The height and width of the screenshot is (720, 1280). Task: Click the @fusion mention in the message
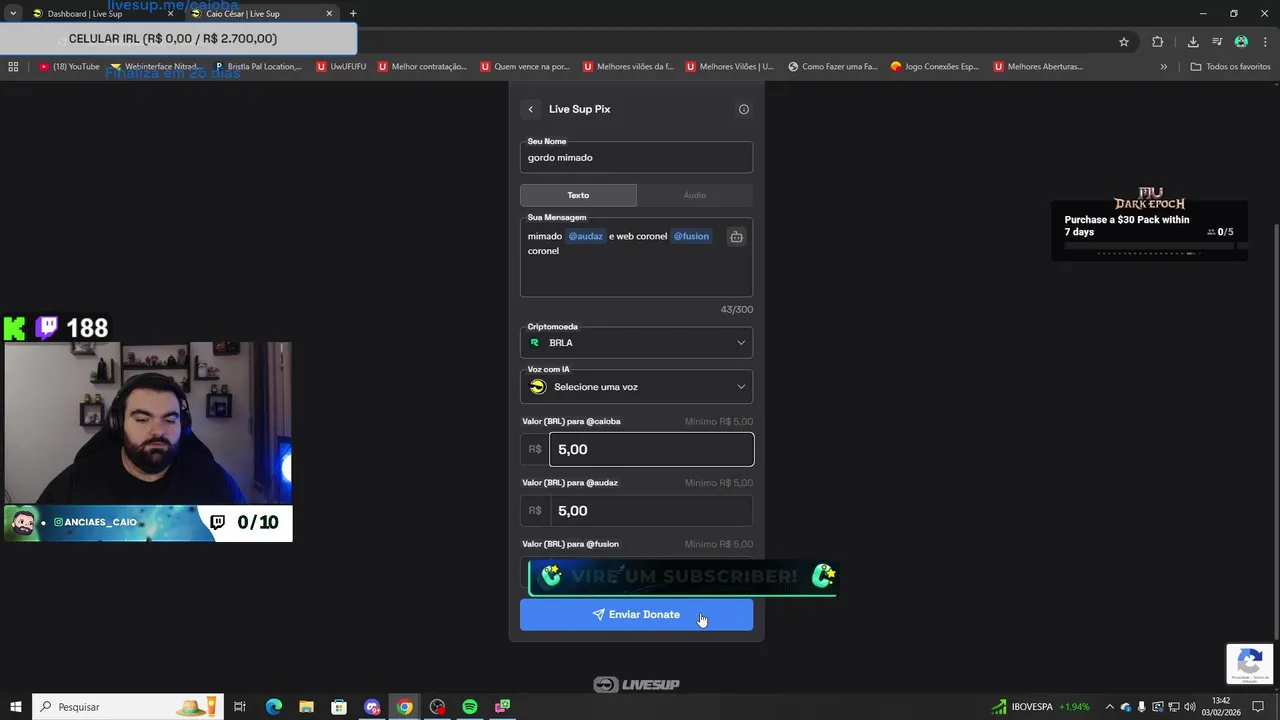pyautogui.click(x=691, y=236)
